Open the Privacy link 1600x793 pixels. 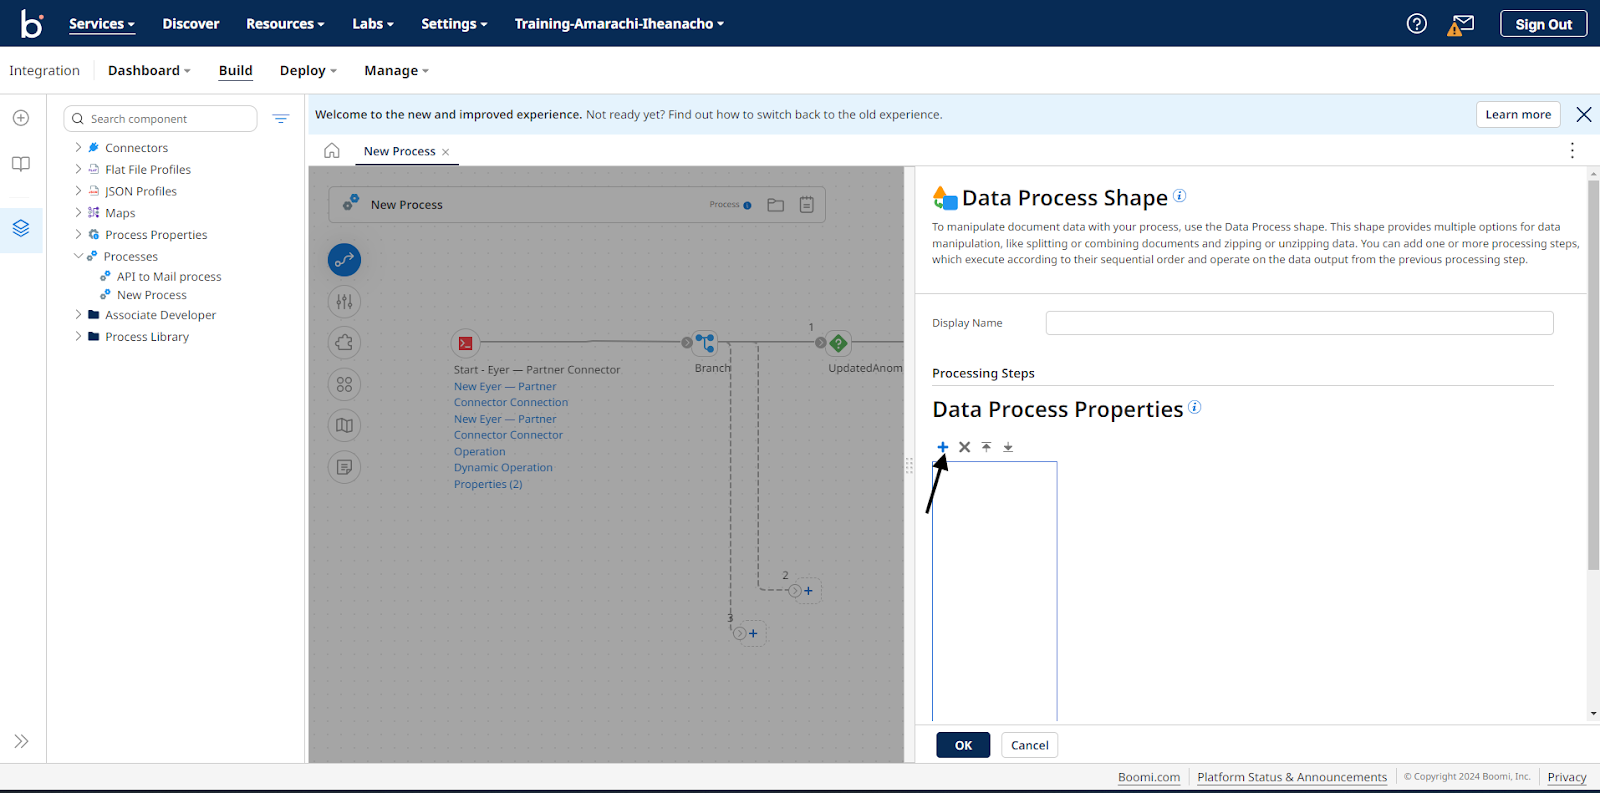[1567, 777]
